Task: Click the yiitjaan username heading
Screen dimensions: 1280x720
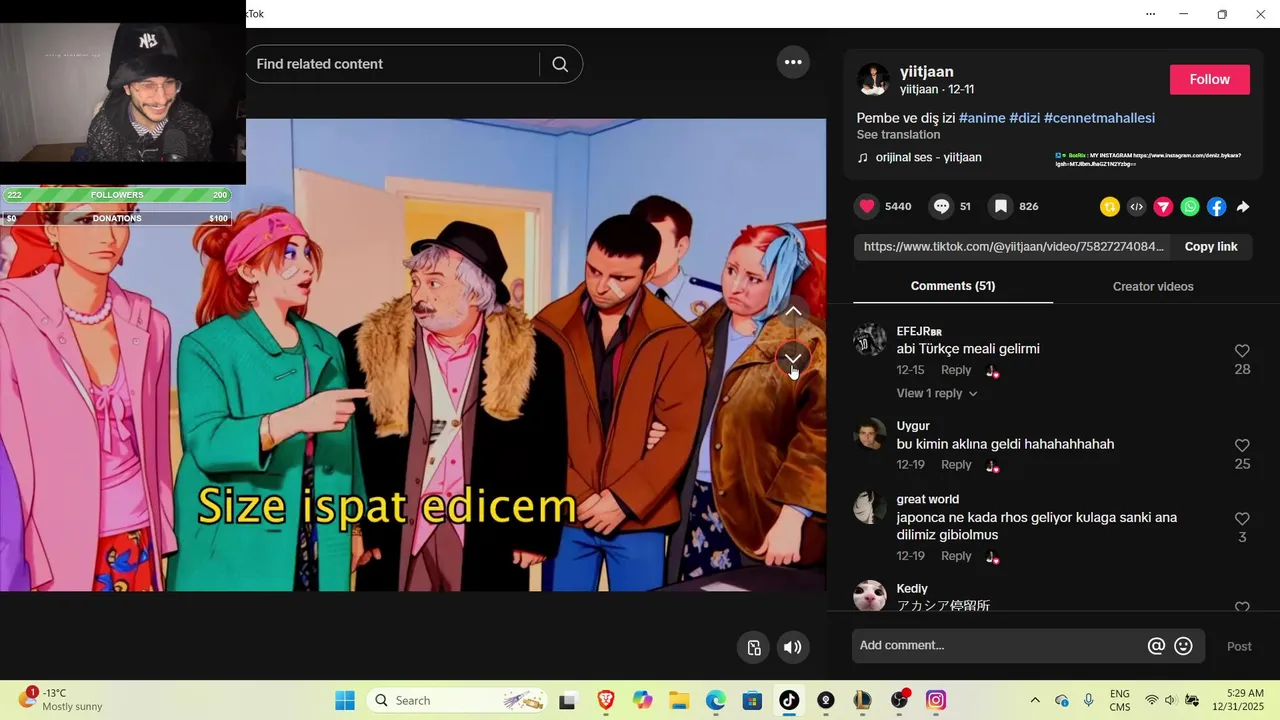Action: click(926, 72)
